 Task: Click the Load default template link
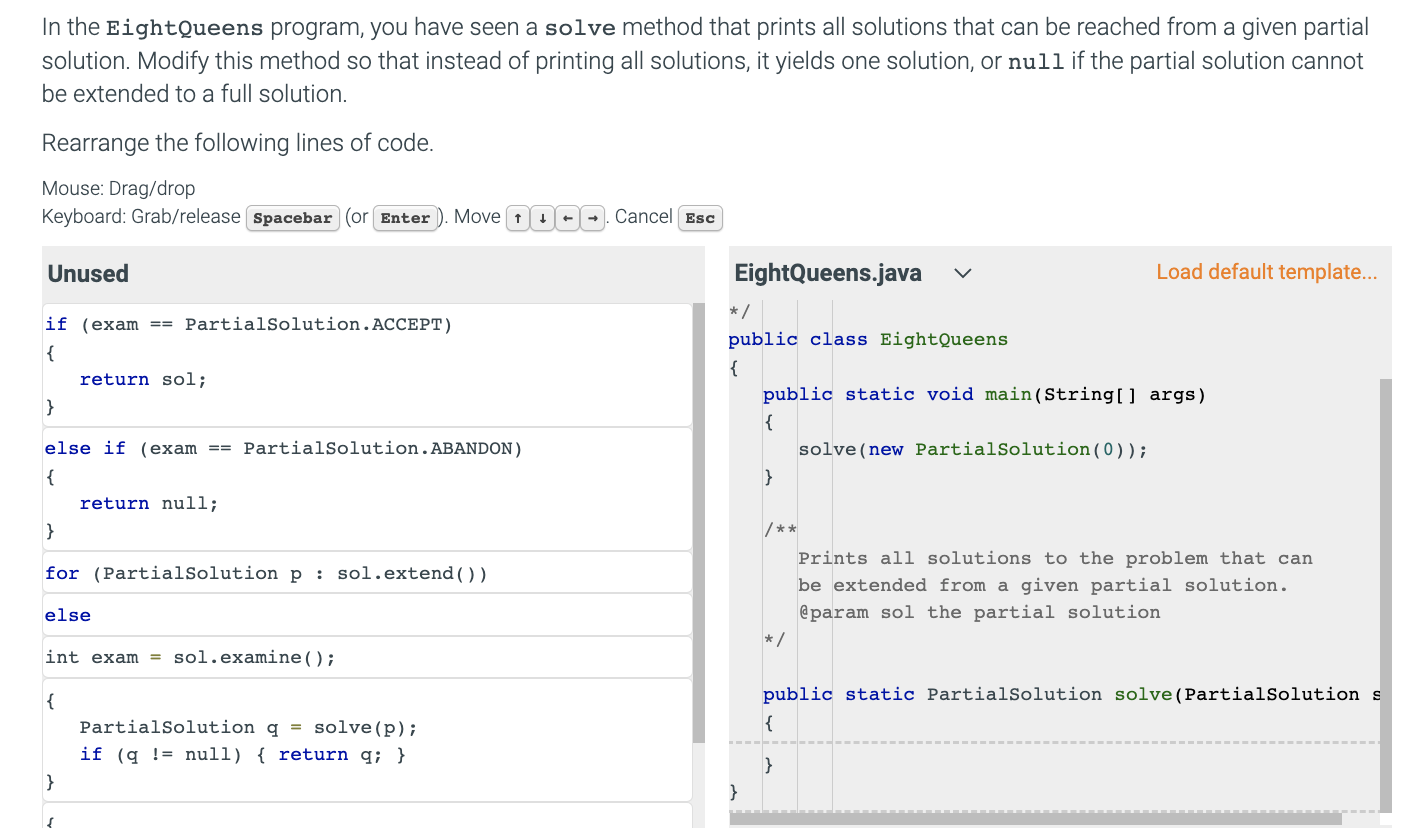pos(1266,272)
